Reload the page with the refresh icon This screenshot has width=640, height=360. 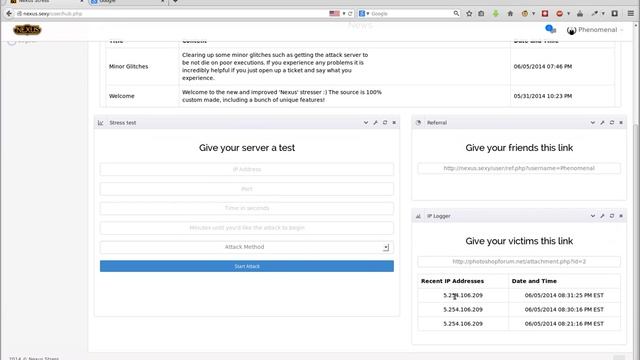pyautogui.click(x=350, y=13)
